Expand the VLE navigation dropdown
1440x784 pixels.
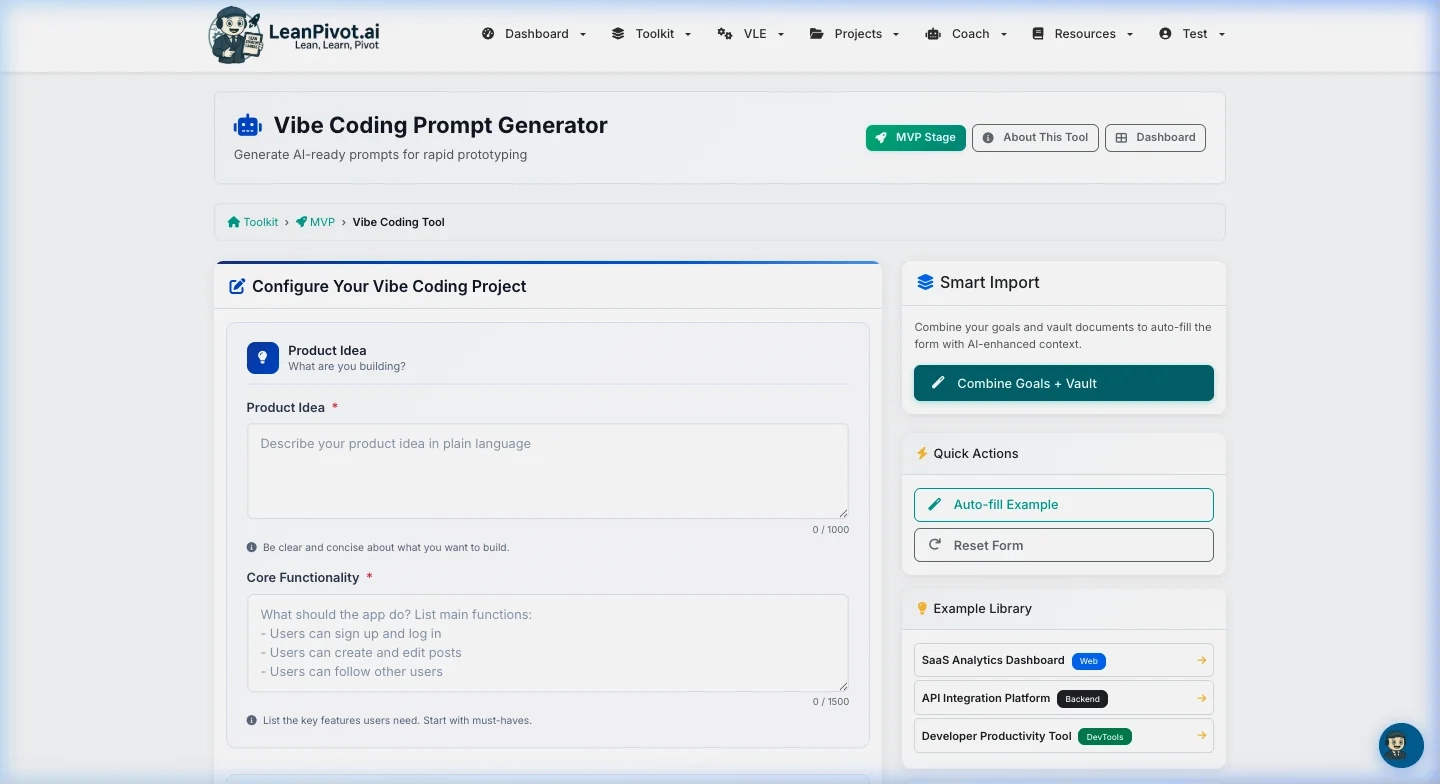(751, 34)
